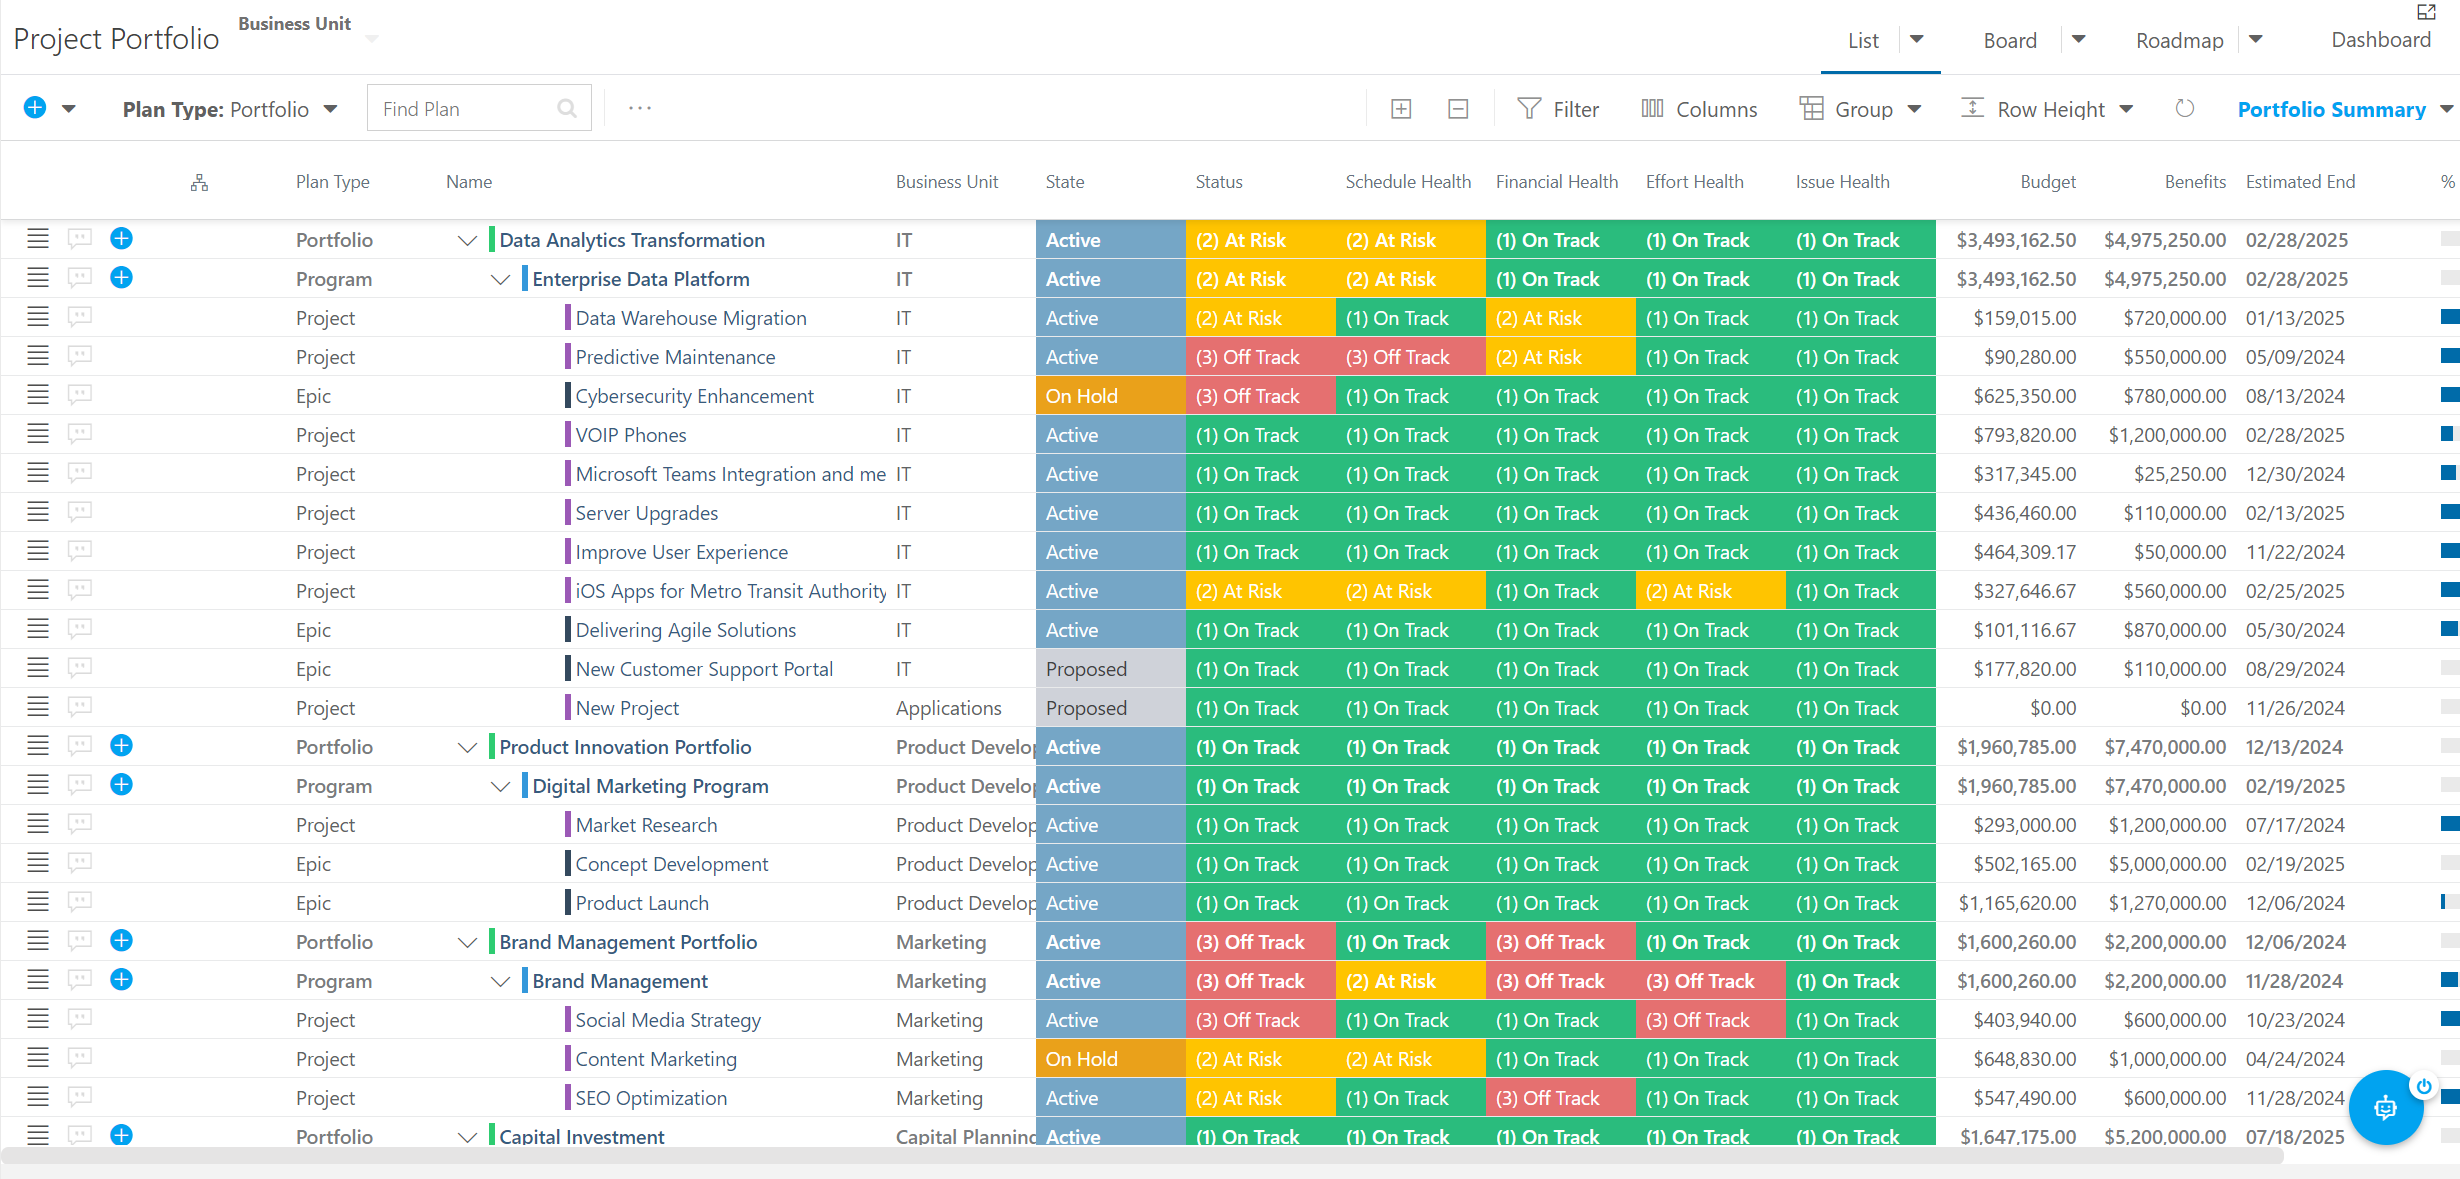2460x1179 pixels.
Task: Open comments for Data Warehouse Migration row
Action: click(80, 317)
